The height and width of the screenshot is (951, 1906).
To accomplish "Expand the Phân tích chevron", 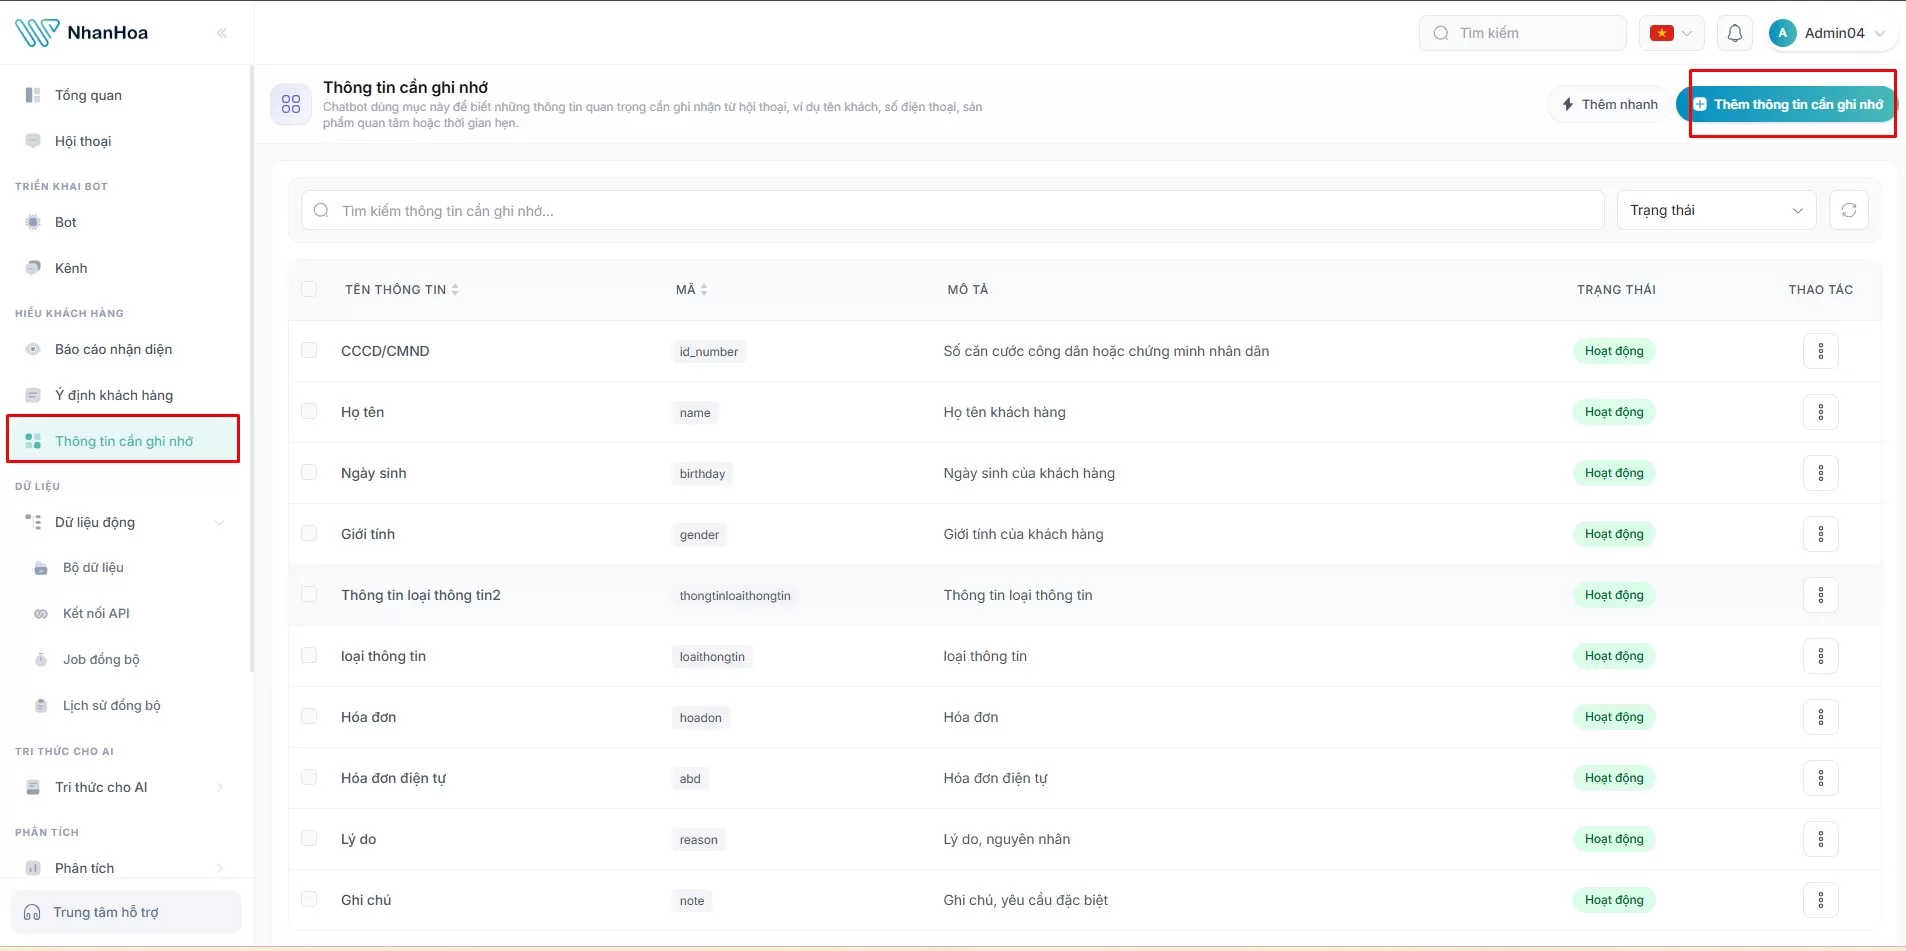I will [220, 868].
